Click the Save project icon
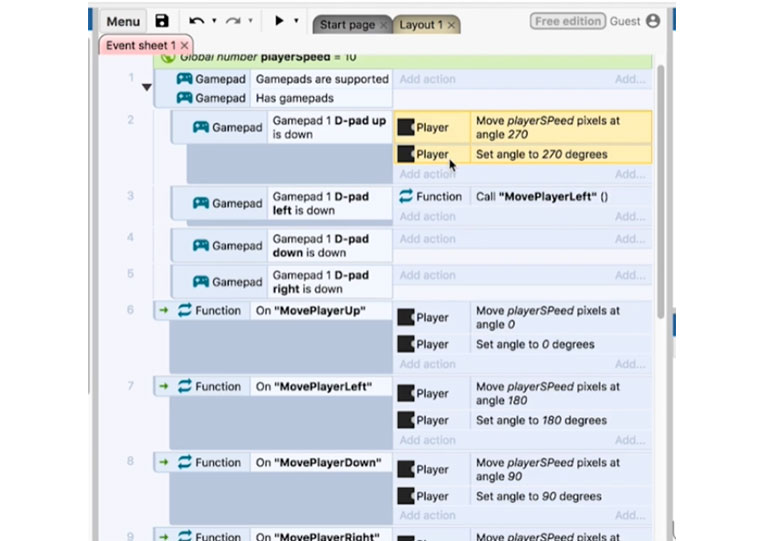Image resolution: width=763 pixels, height=541 pixels. coord(162,21)
